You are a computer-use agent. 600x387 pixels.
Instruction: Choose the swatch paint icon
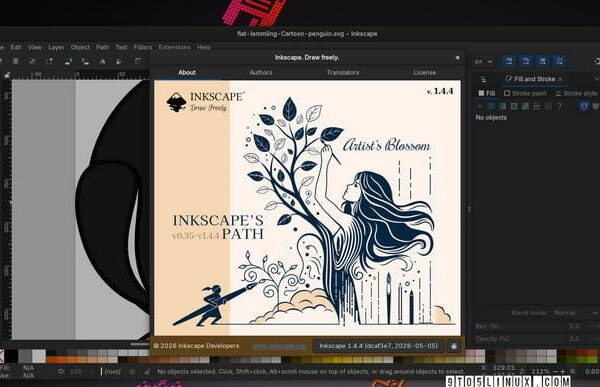548,106
